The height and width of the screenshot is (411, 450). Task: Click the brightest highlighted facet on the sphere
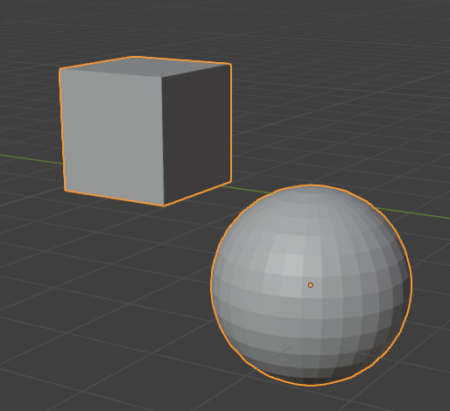293,265
